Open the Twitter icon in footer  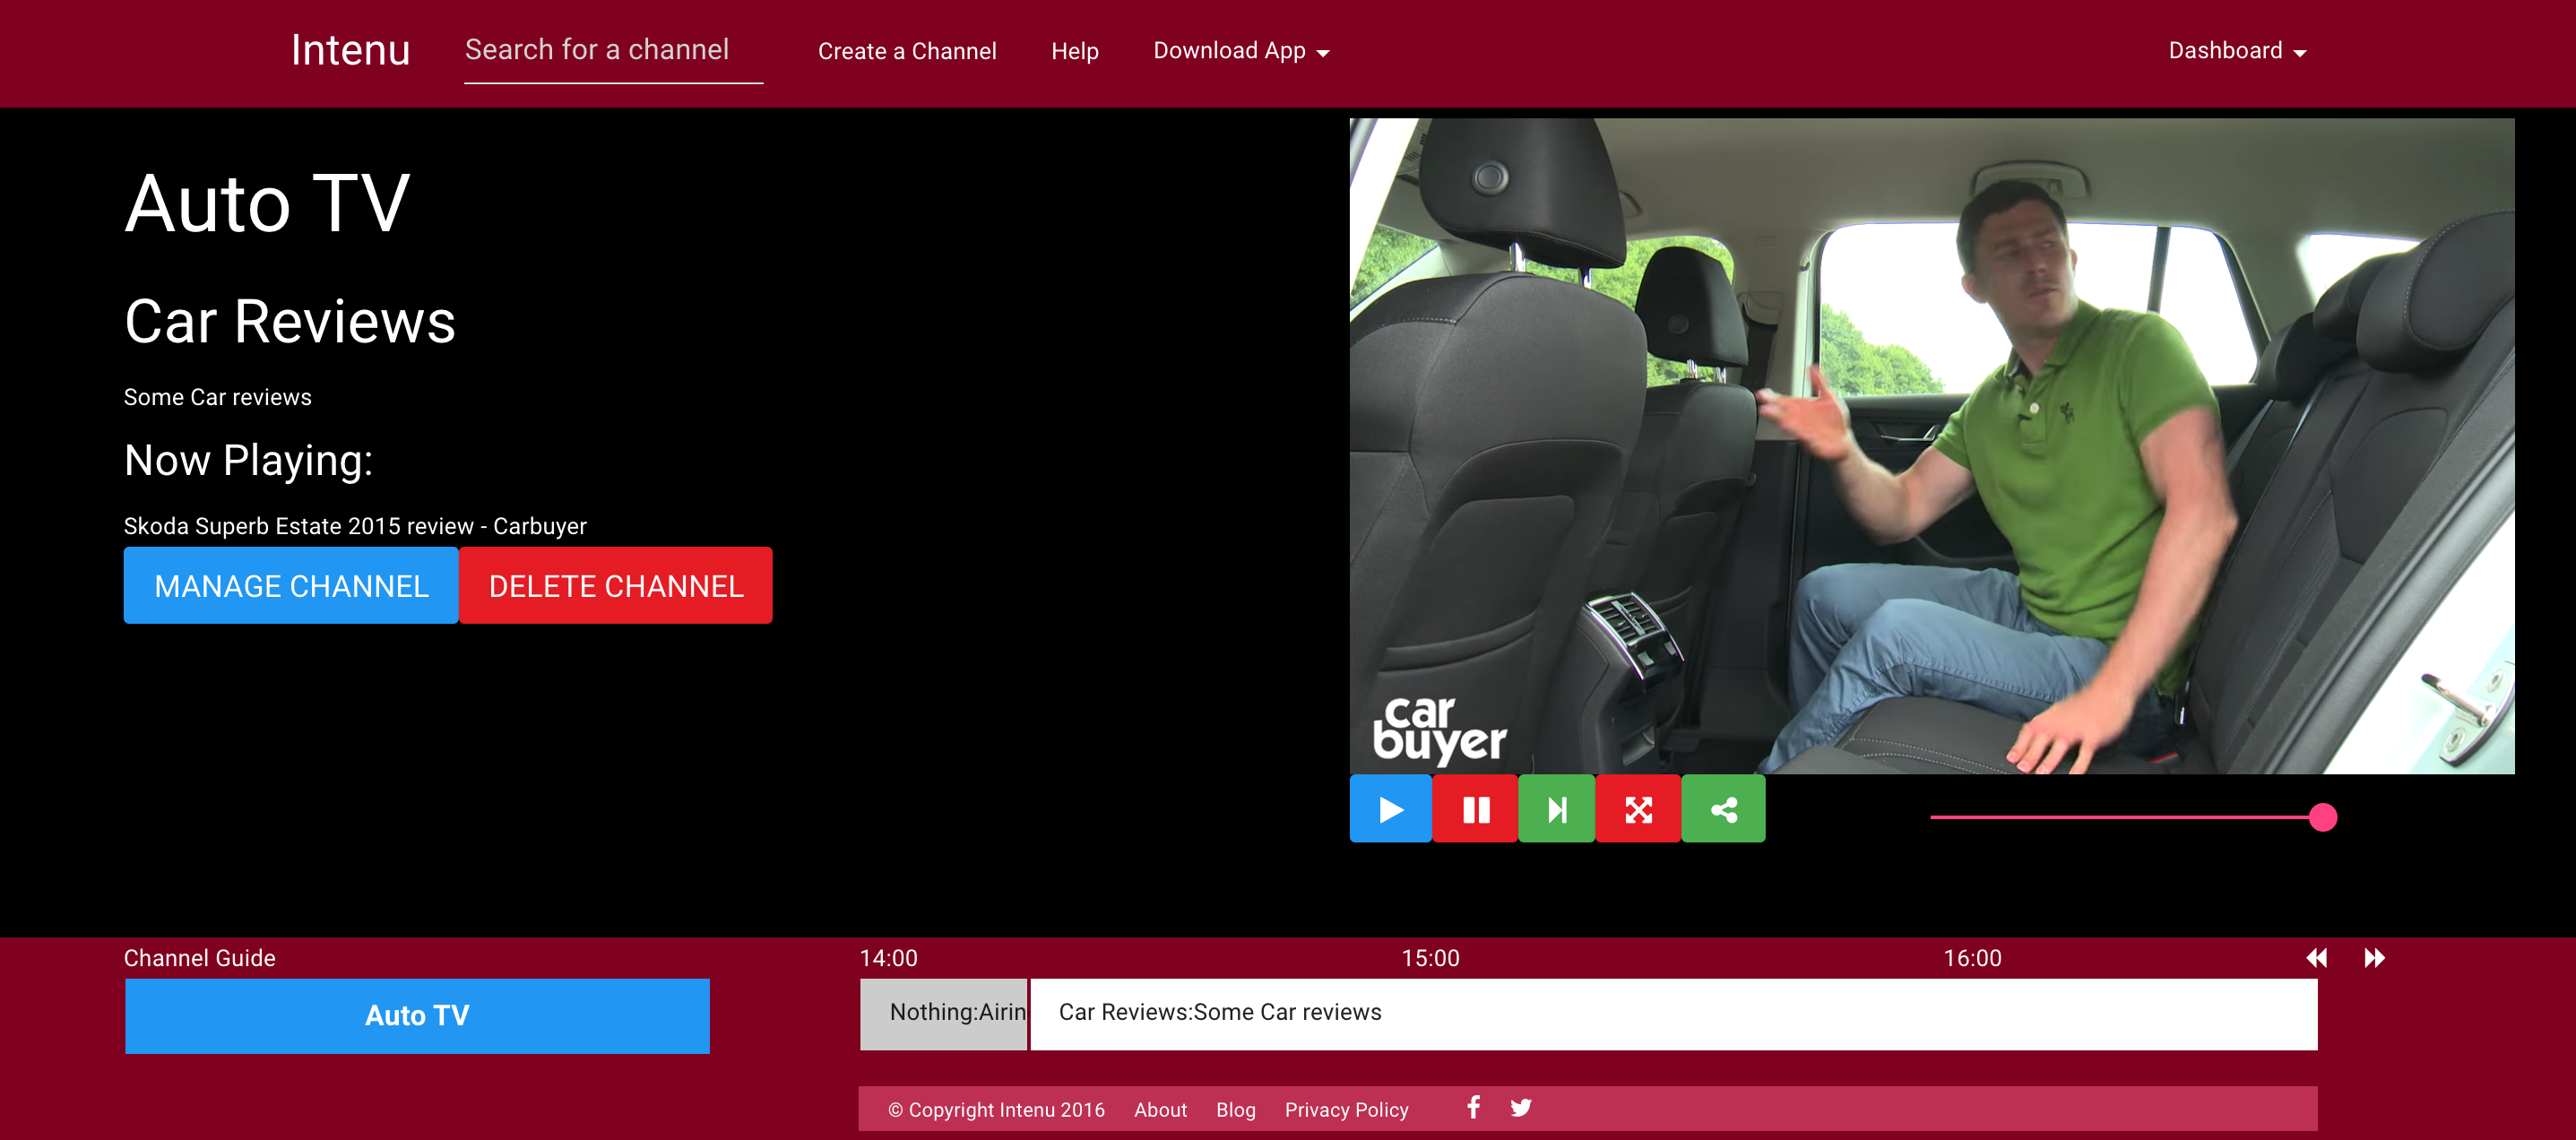tap(1520, 1107)
